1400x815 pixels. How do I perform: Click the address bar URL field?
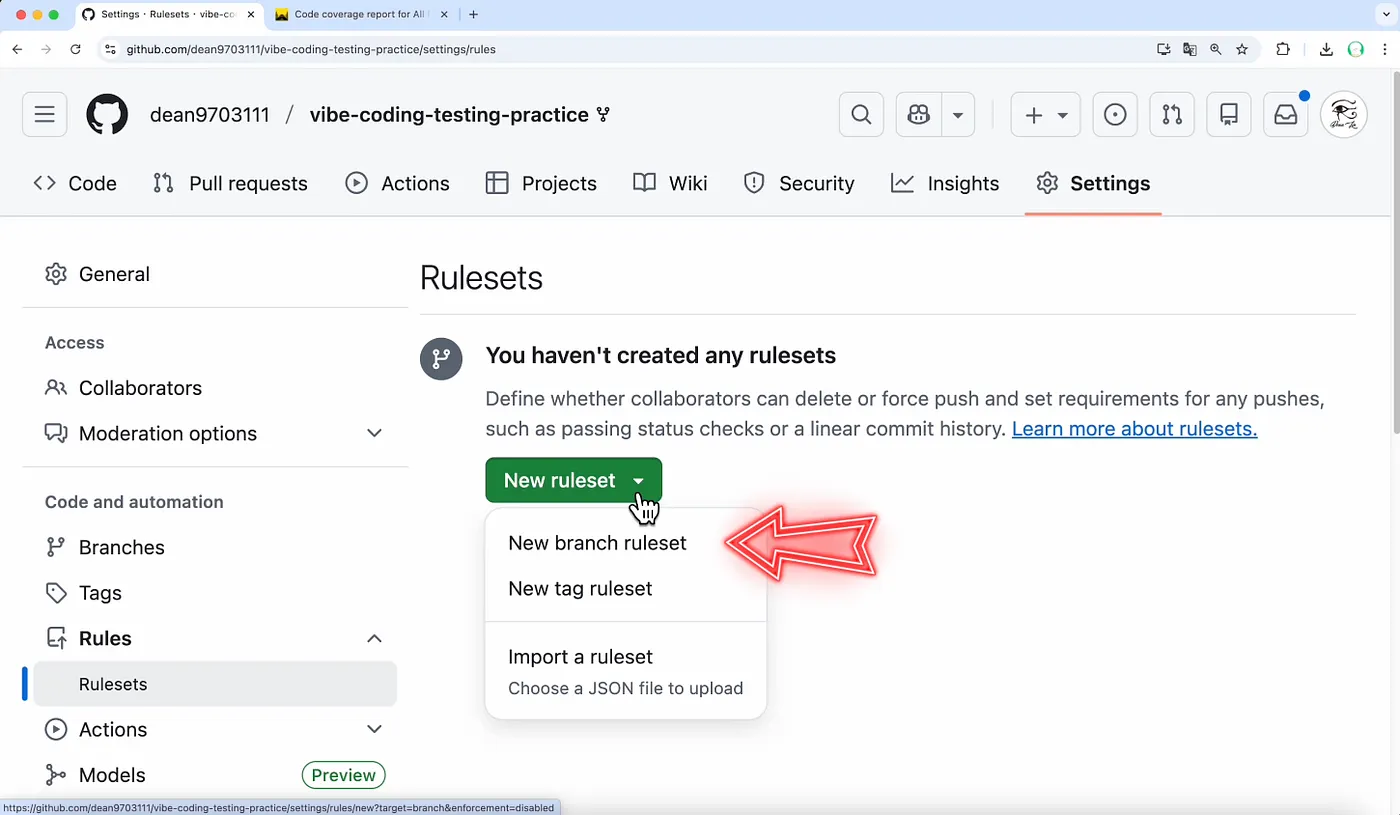630,49
